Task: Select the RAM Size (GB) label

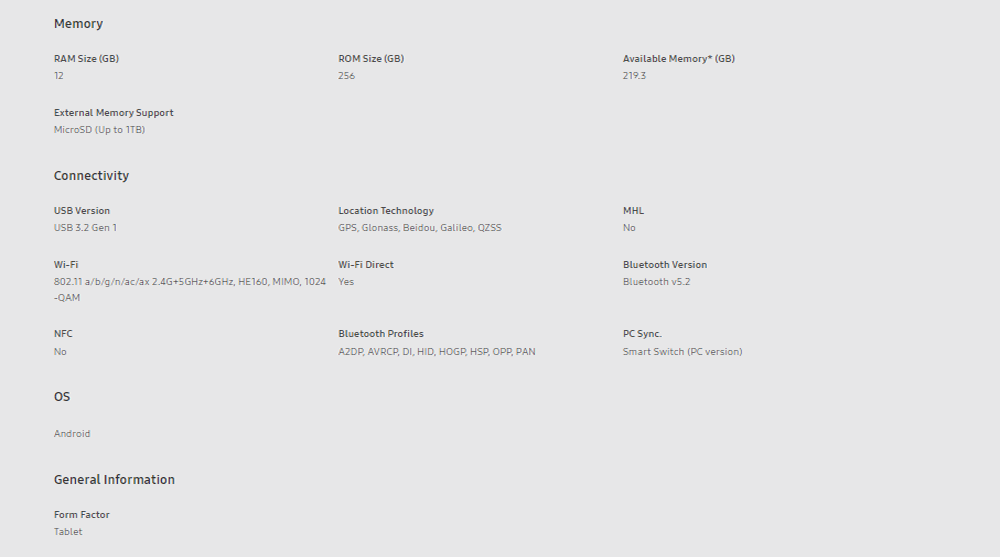Action: [x=86, y=59]
